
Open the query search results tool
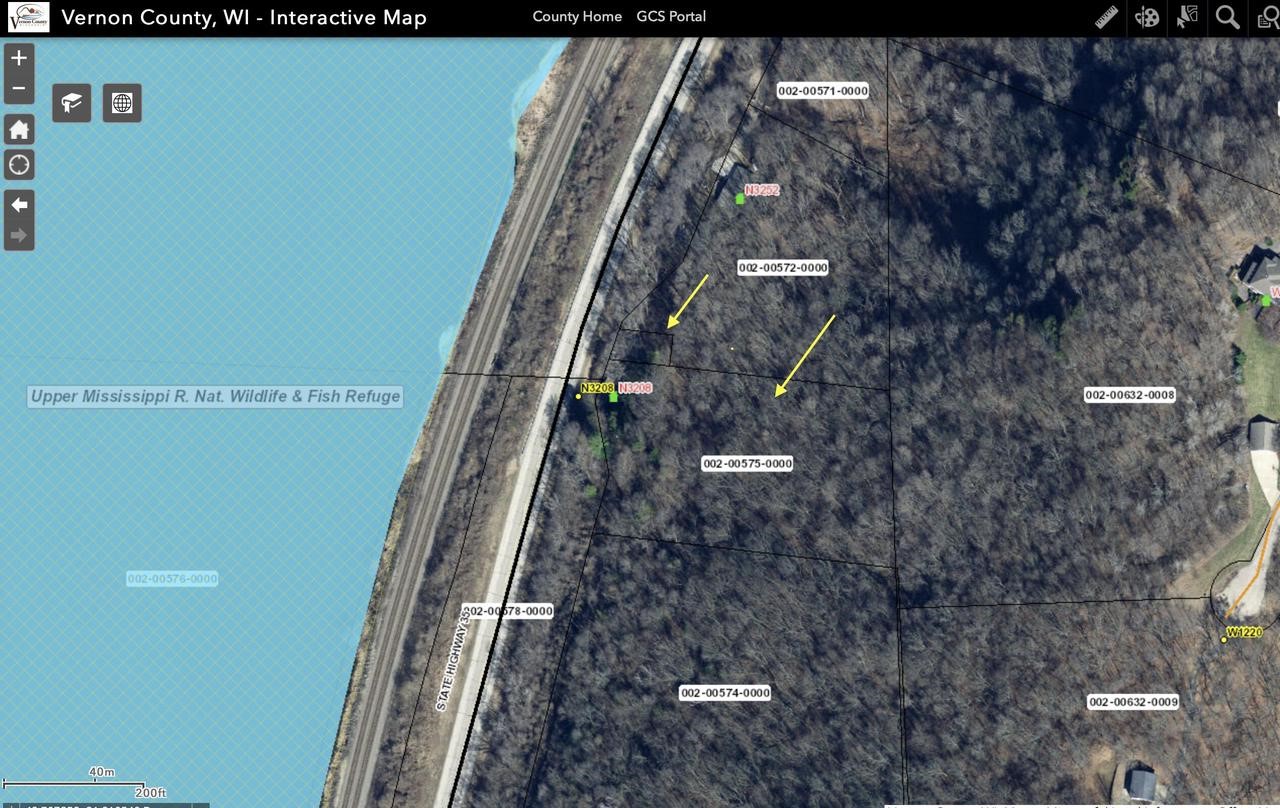pos(1266,18)
